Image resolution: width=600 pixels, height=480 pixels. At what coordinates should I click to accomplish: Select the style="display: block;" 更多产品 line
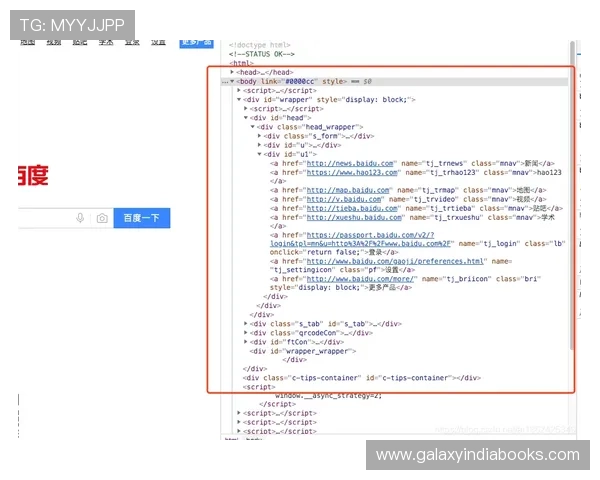point(341,287)
